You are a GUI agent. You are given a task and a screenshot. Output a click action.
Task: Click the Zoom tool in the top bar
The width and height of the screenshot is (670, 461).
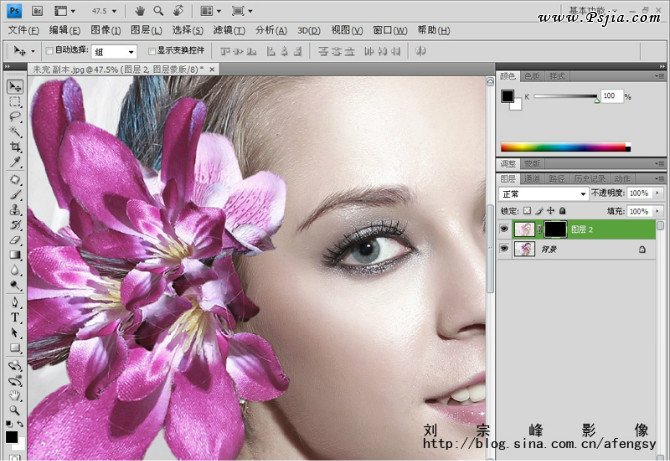point(158,11)
